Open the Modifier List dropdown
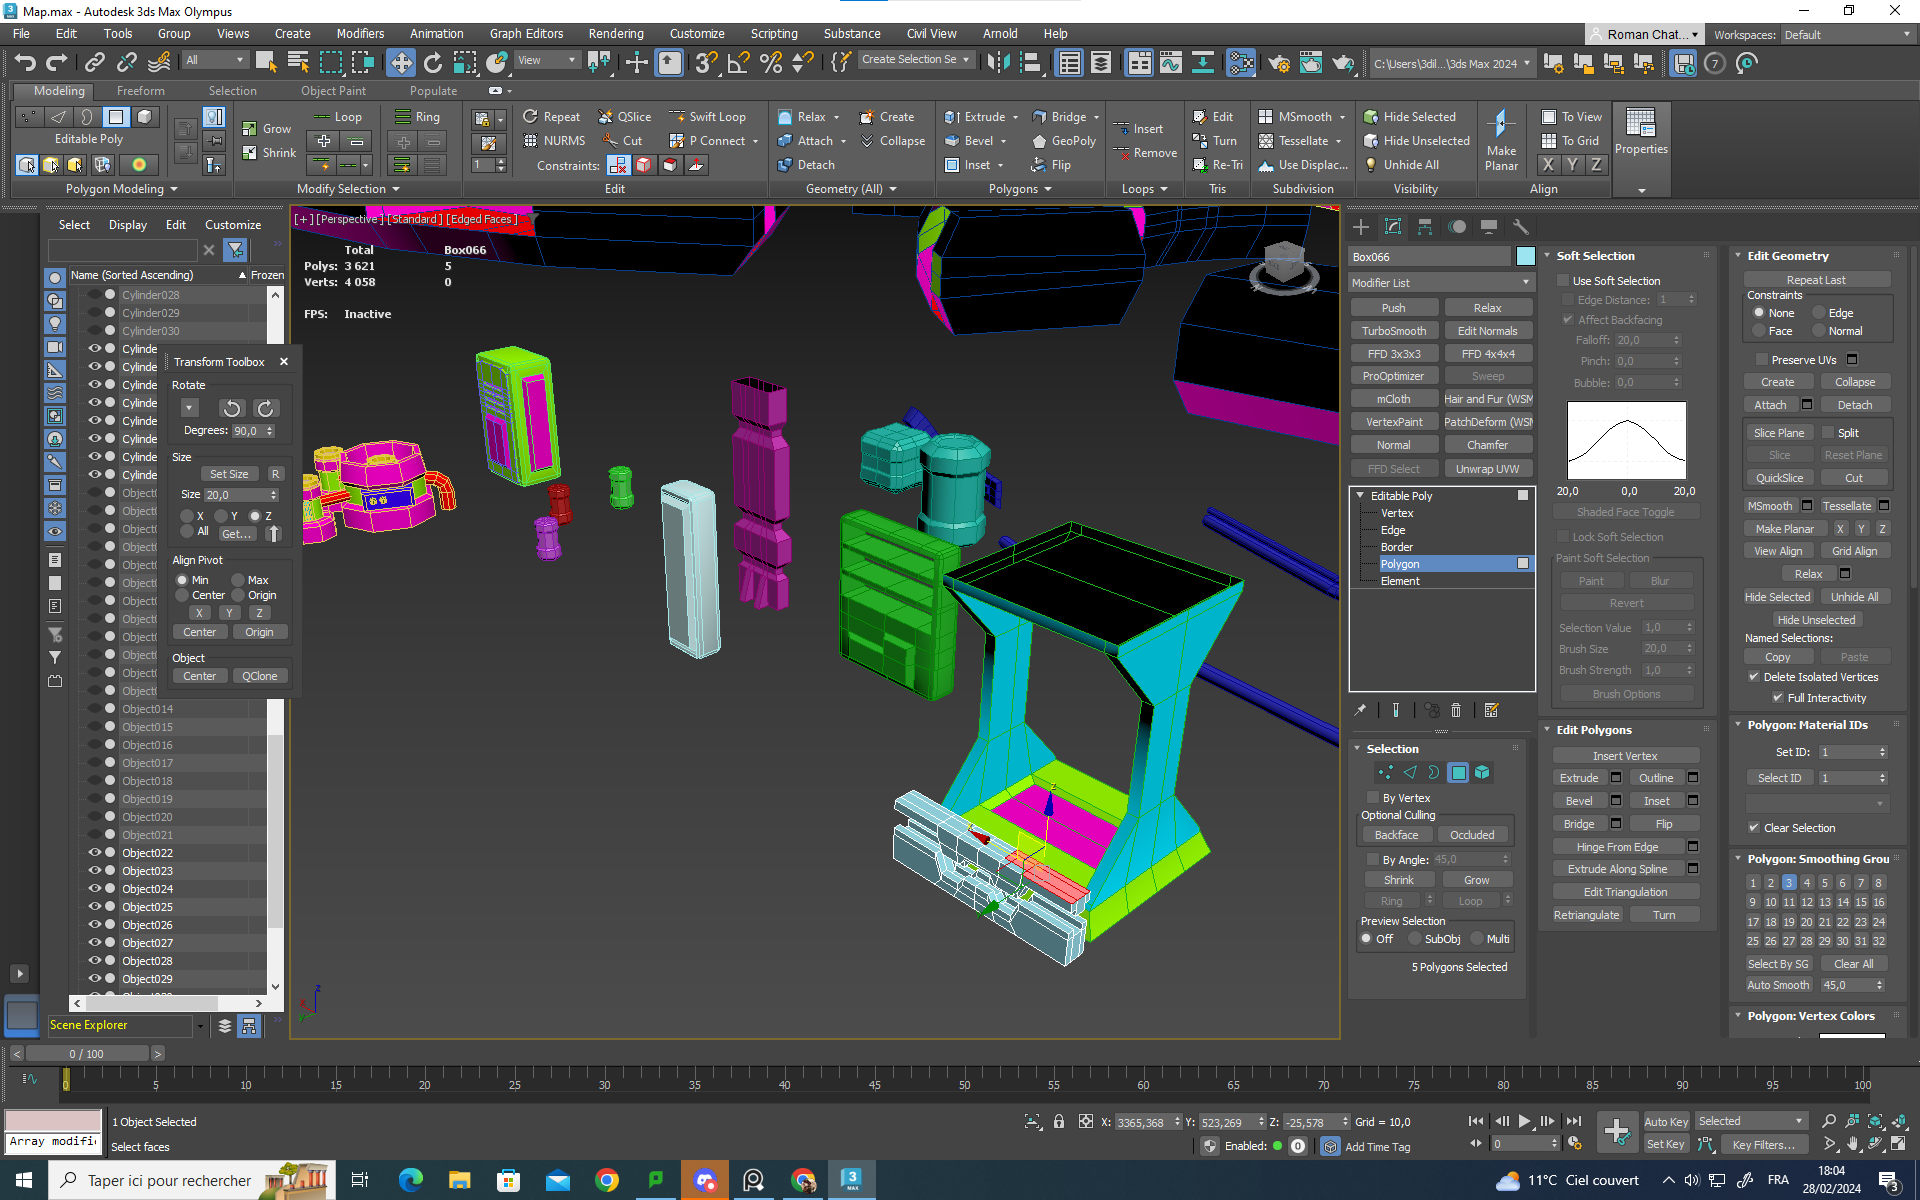This screenshot has width=1920, height=1200. pyautogui.click(x=1441, y=283)
